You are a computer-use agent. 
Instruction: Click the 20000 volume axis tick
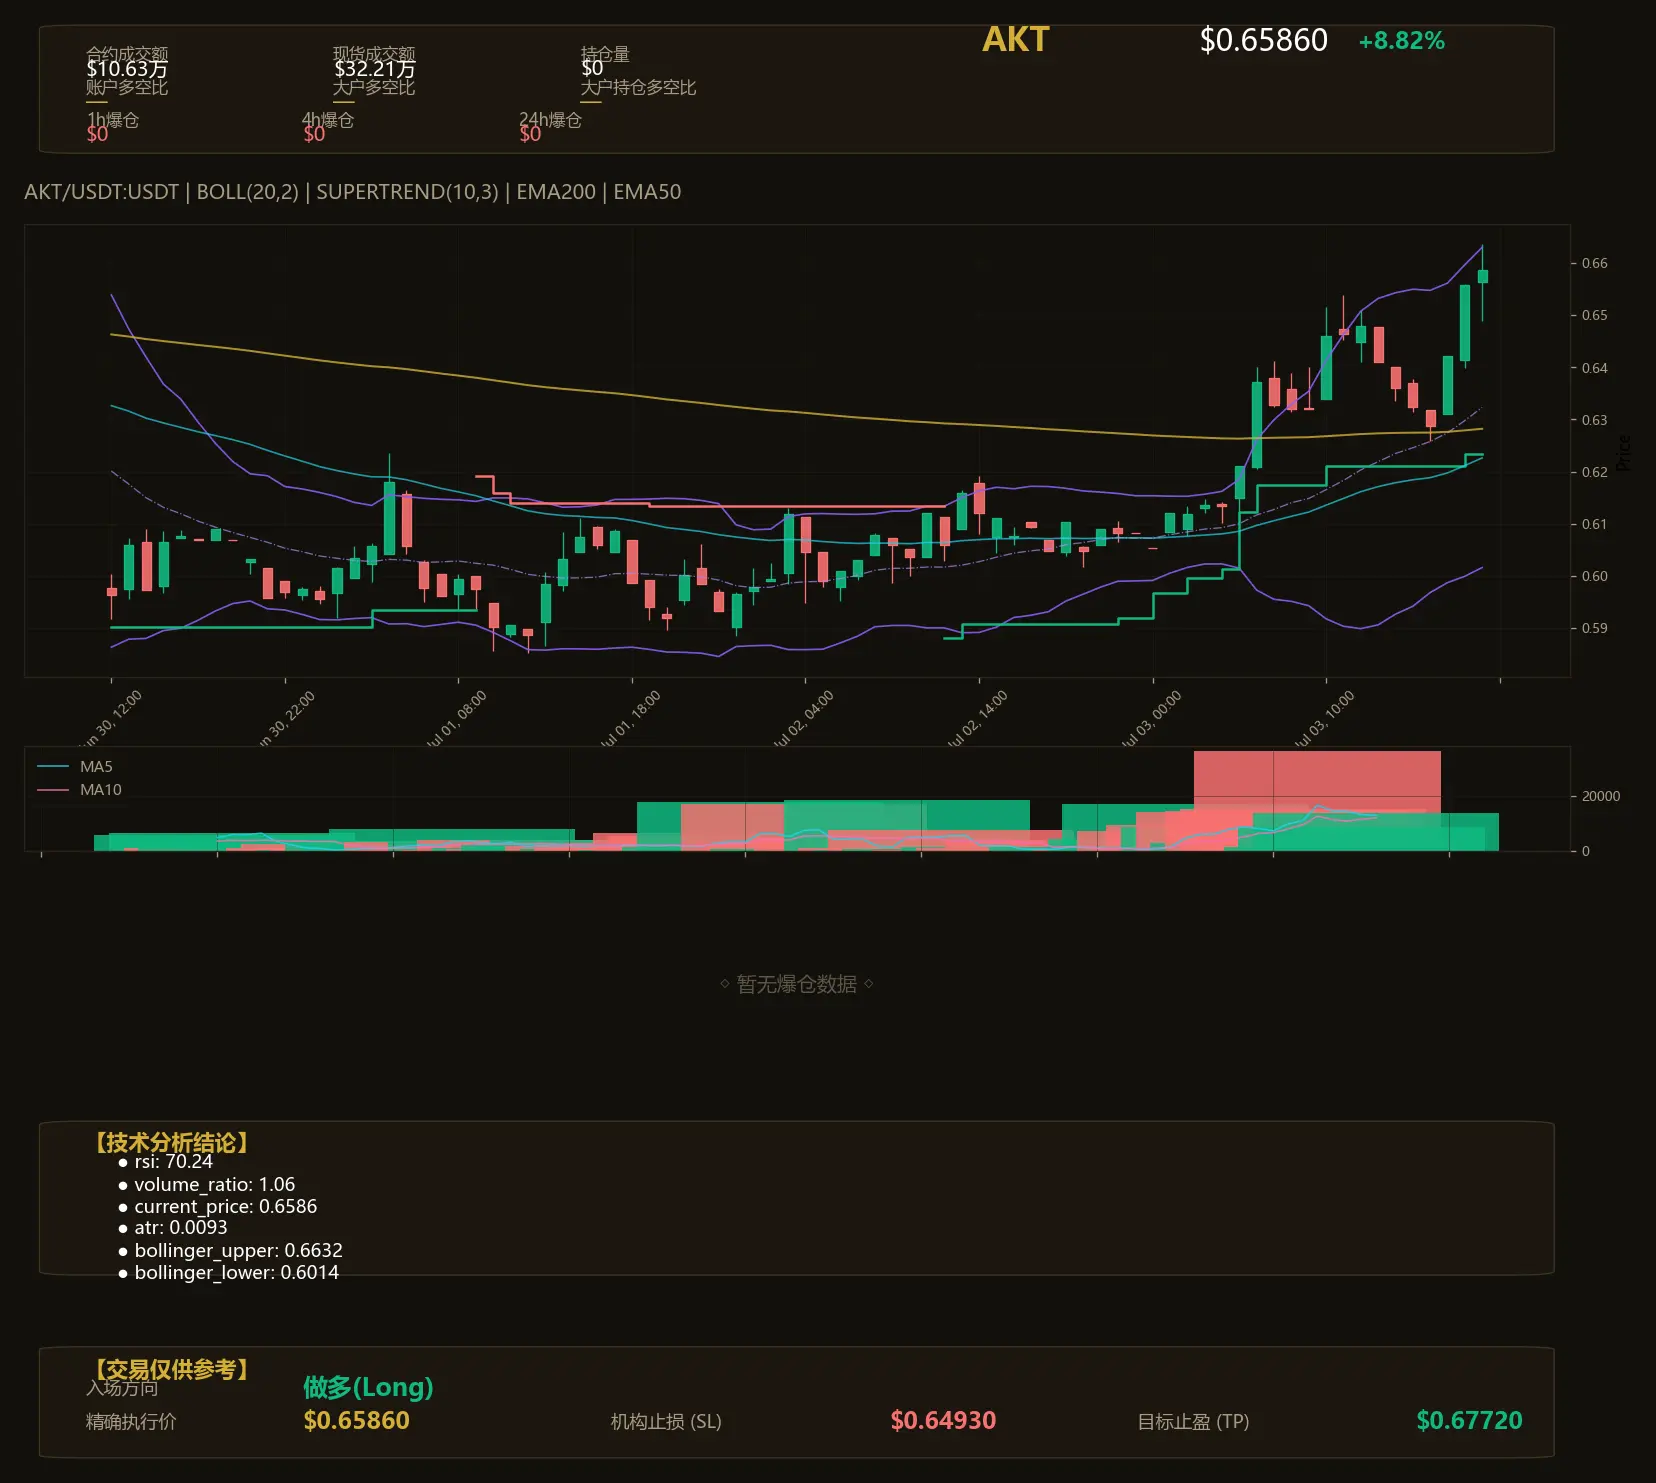click(1600, 796)
